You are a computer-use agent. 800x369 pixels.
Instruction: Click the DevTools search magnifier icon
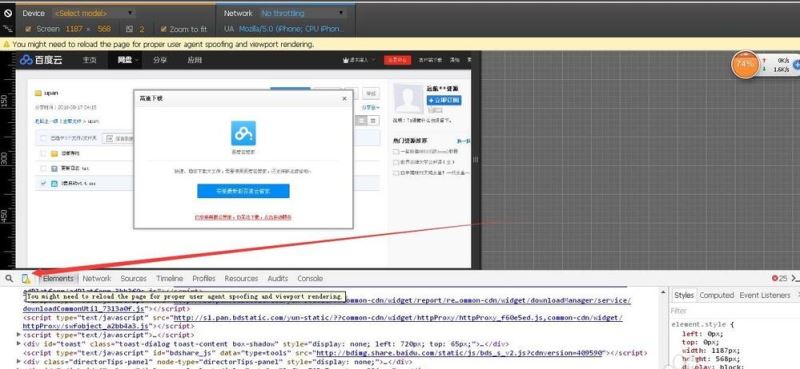pos(9,278)
